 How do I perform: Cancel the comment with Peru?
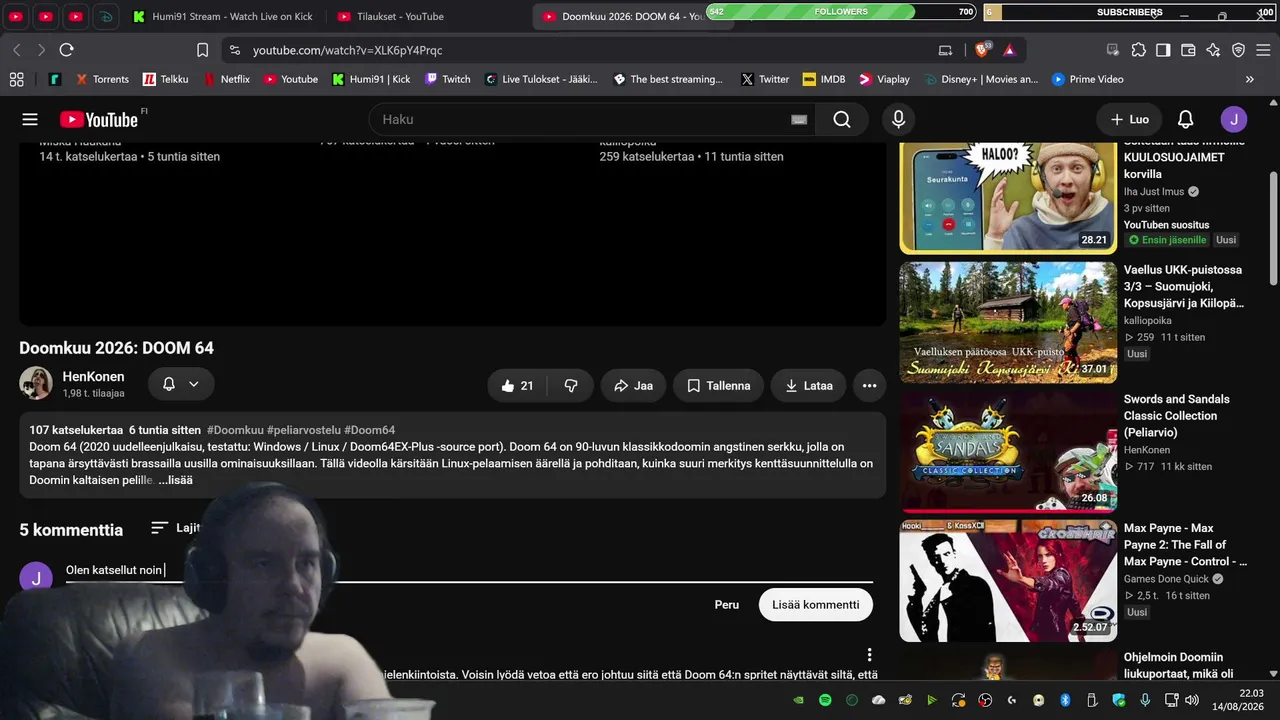[x=727, y=605]
